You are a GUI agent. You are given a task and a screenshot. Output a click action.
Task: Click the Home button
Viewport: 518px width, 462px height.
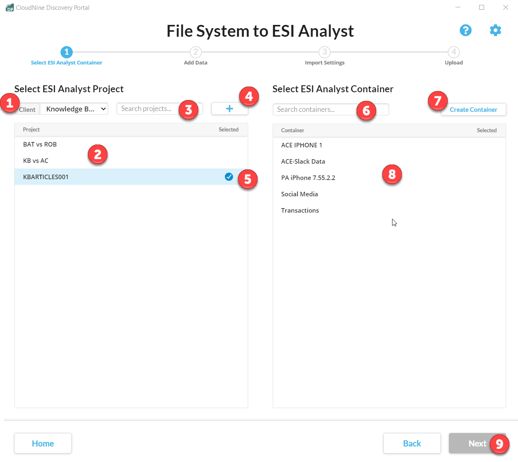click(43, 443)
